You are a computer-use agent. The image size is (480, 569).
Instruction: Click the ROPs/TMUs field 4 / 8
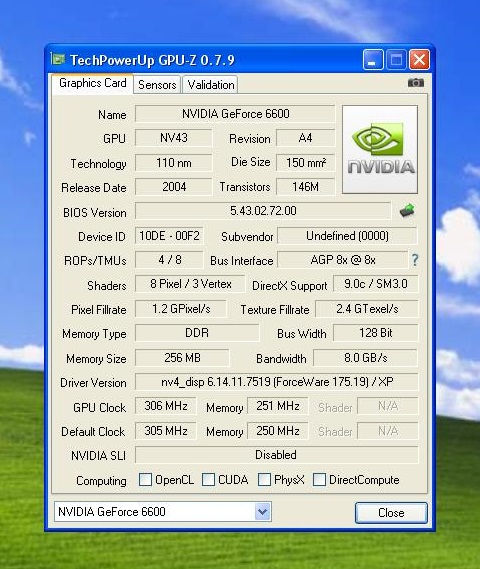coord(169,260)
